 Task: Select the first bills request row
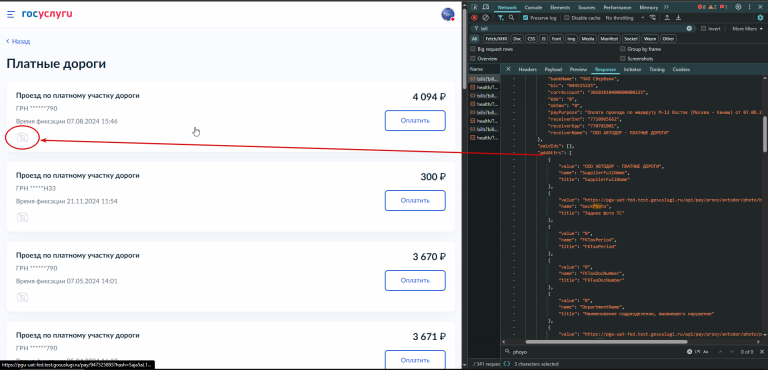484,79
